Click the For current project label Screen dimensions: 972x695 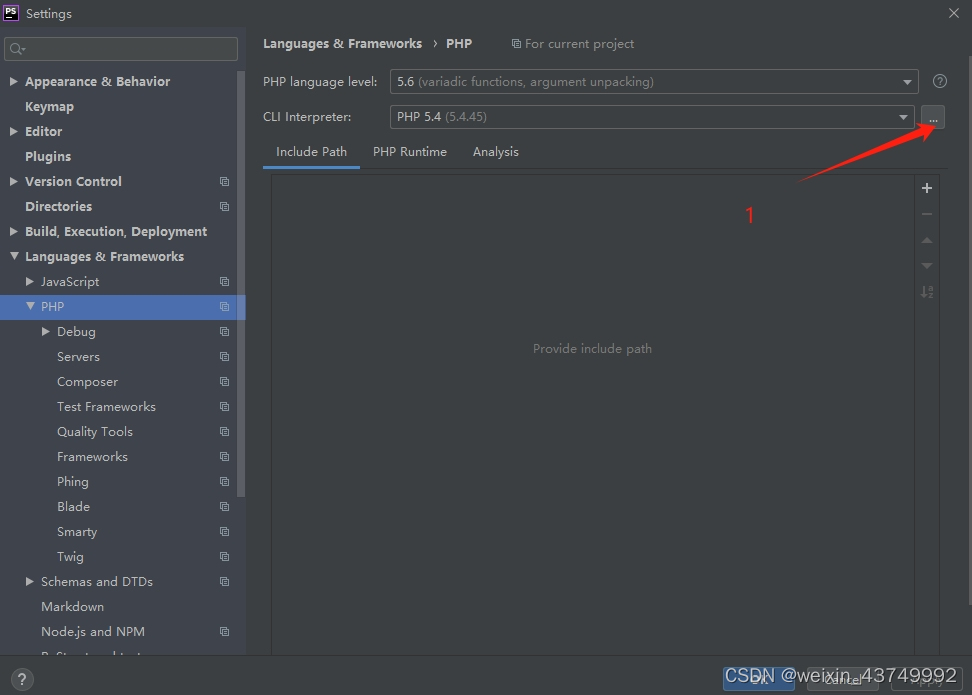[573, 43]
